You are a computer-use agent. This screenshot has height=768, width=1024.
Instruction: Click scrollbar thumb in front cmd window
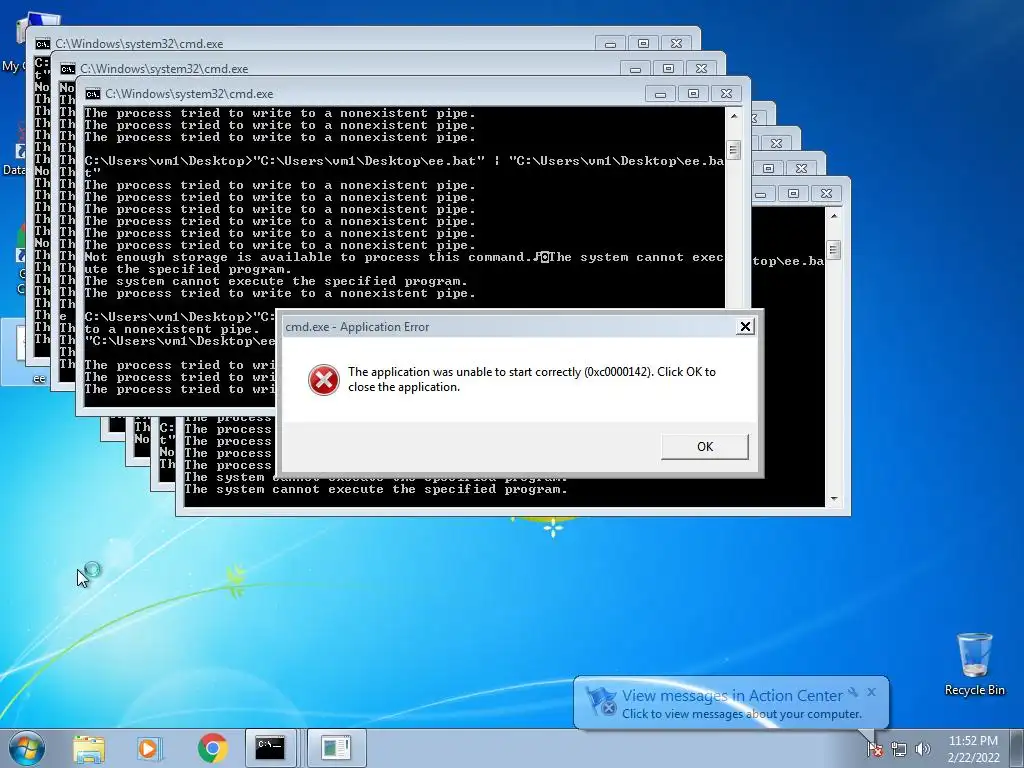[734, 150]
